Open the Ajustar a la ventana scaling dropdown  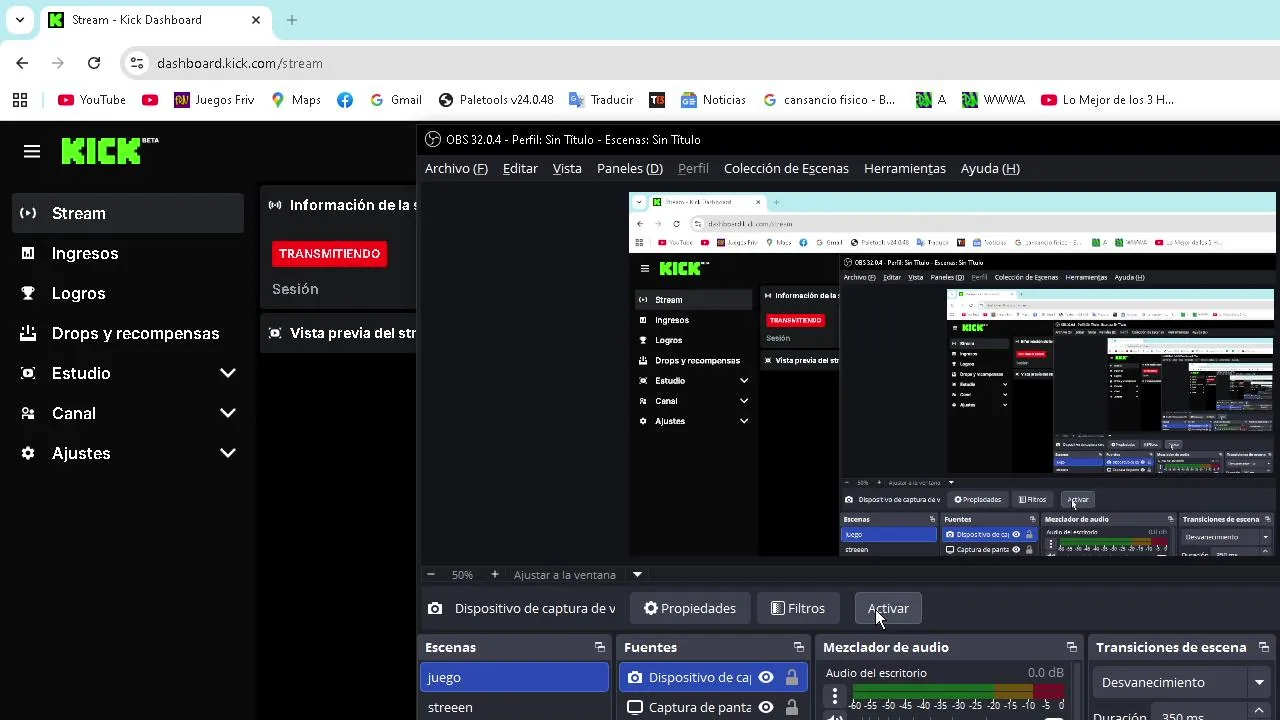click(637, 574)
